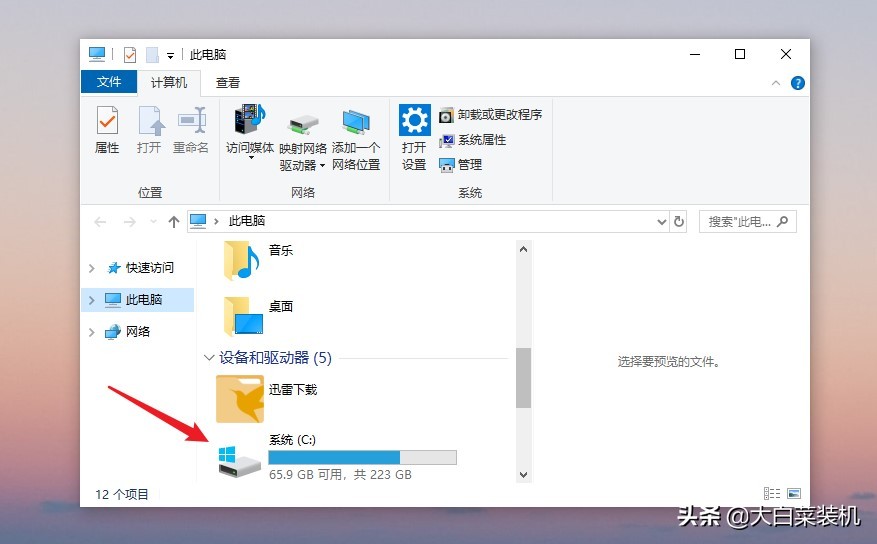Click Uninstall or change a program (卸载或更改程序)
Image resolution: width=877 pixels, height=544 pixels.
[491, 115]
